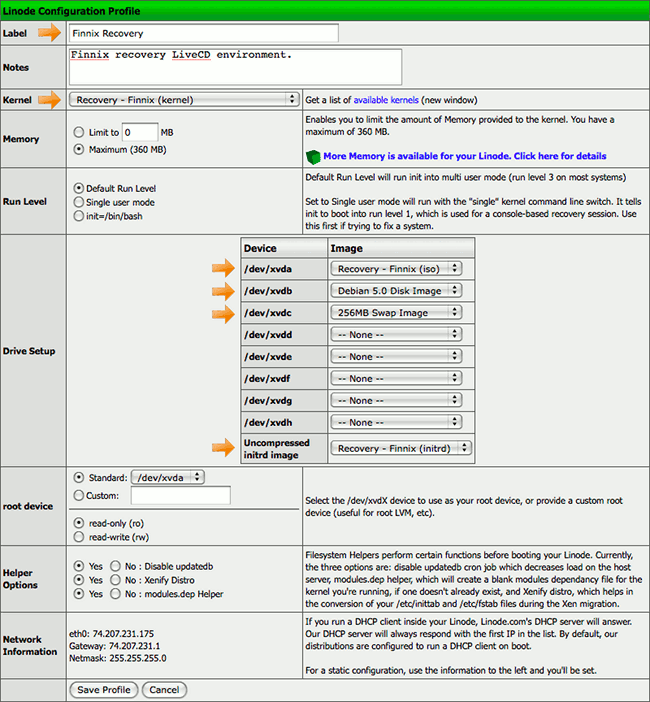Select the Maximum (360 MB) radio button

79,149
